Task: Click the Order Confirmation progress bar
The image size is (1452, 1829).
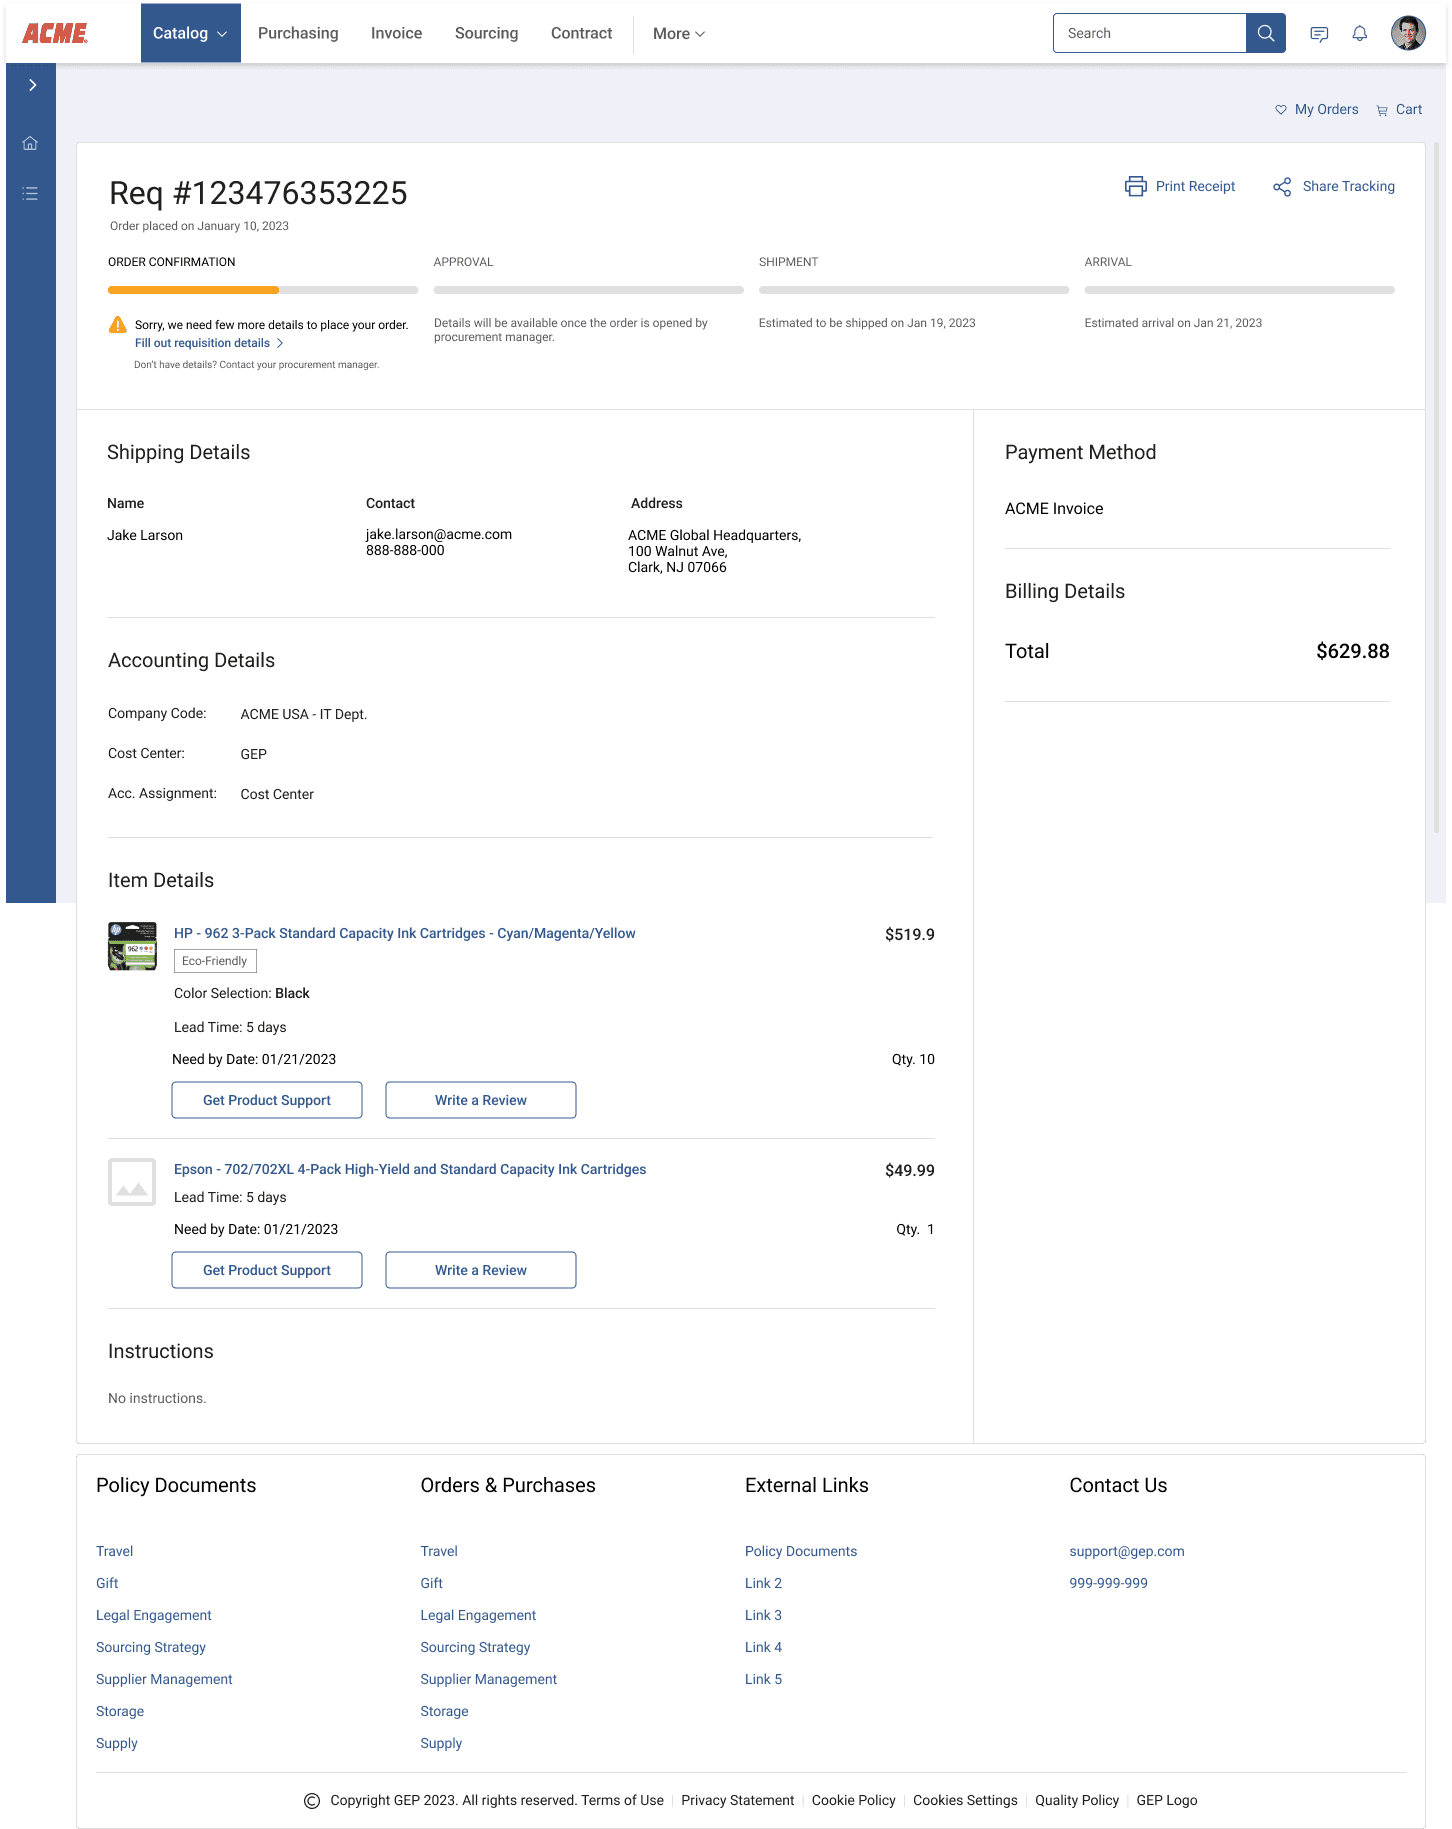Action: click(263, 290)
